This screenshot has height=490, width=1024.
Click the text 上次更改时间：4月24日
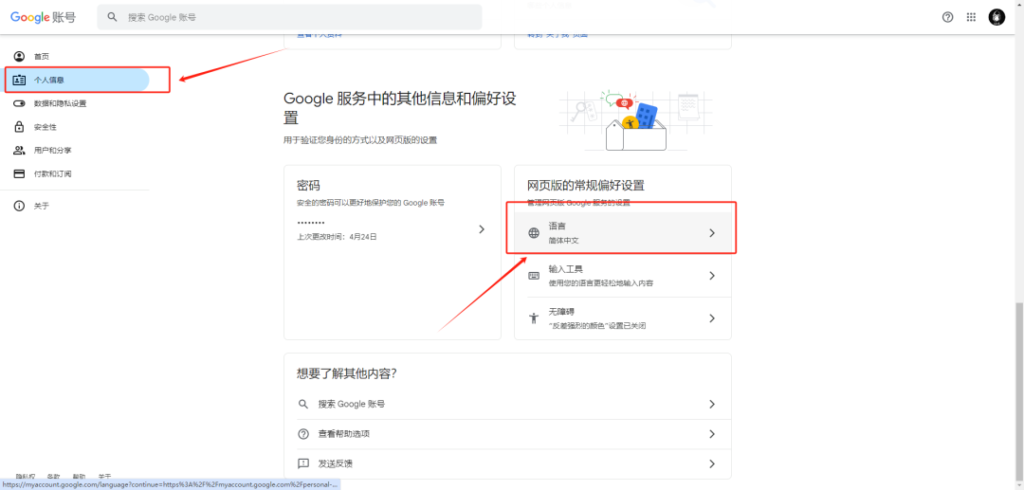(336, 237)
